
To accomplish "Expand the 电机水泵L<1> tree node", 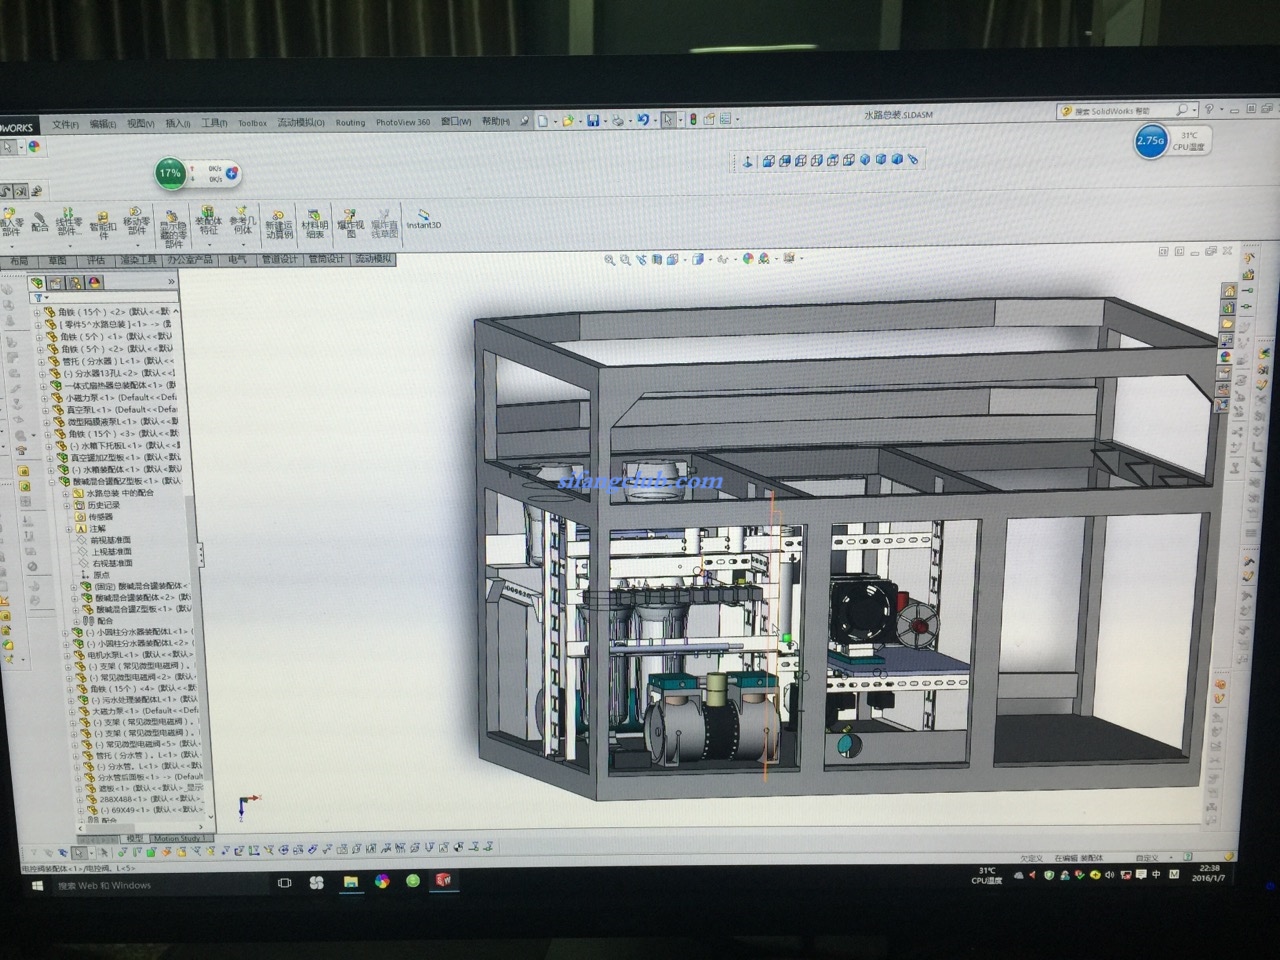I will click(x=66, y=655).
